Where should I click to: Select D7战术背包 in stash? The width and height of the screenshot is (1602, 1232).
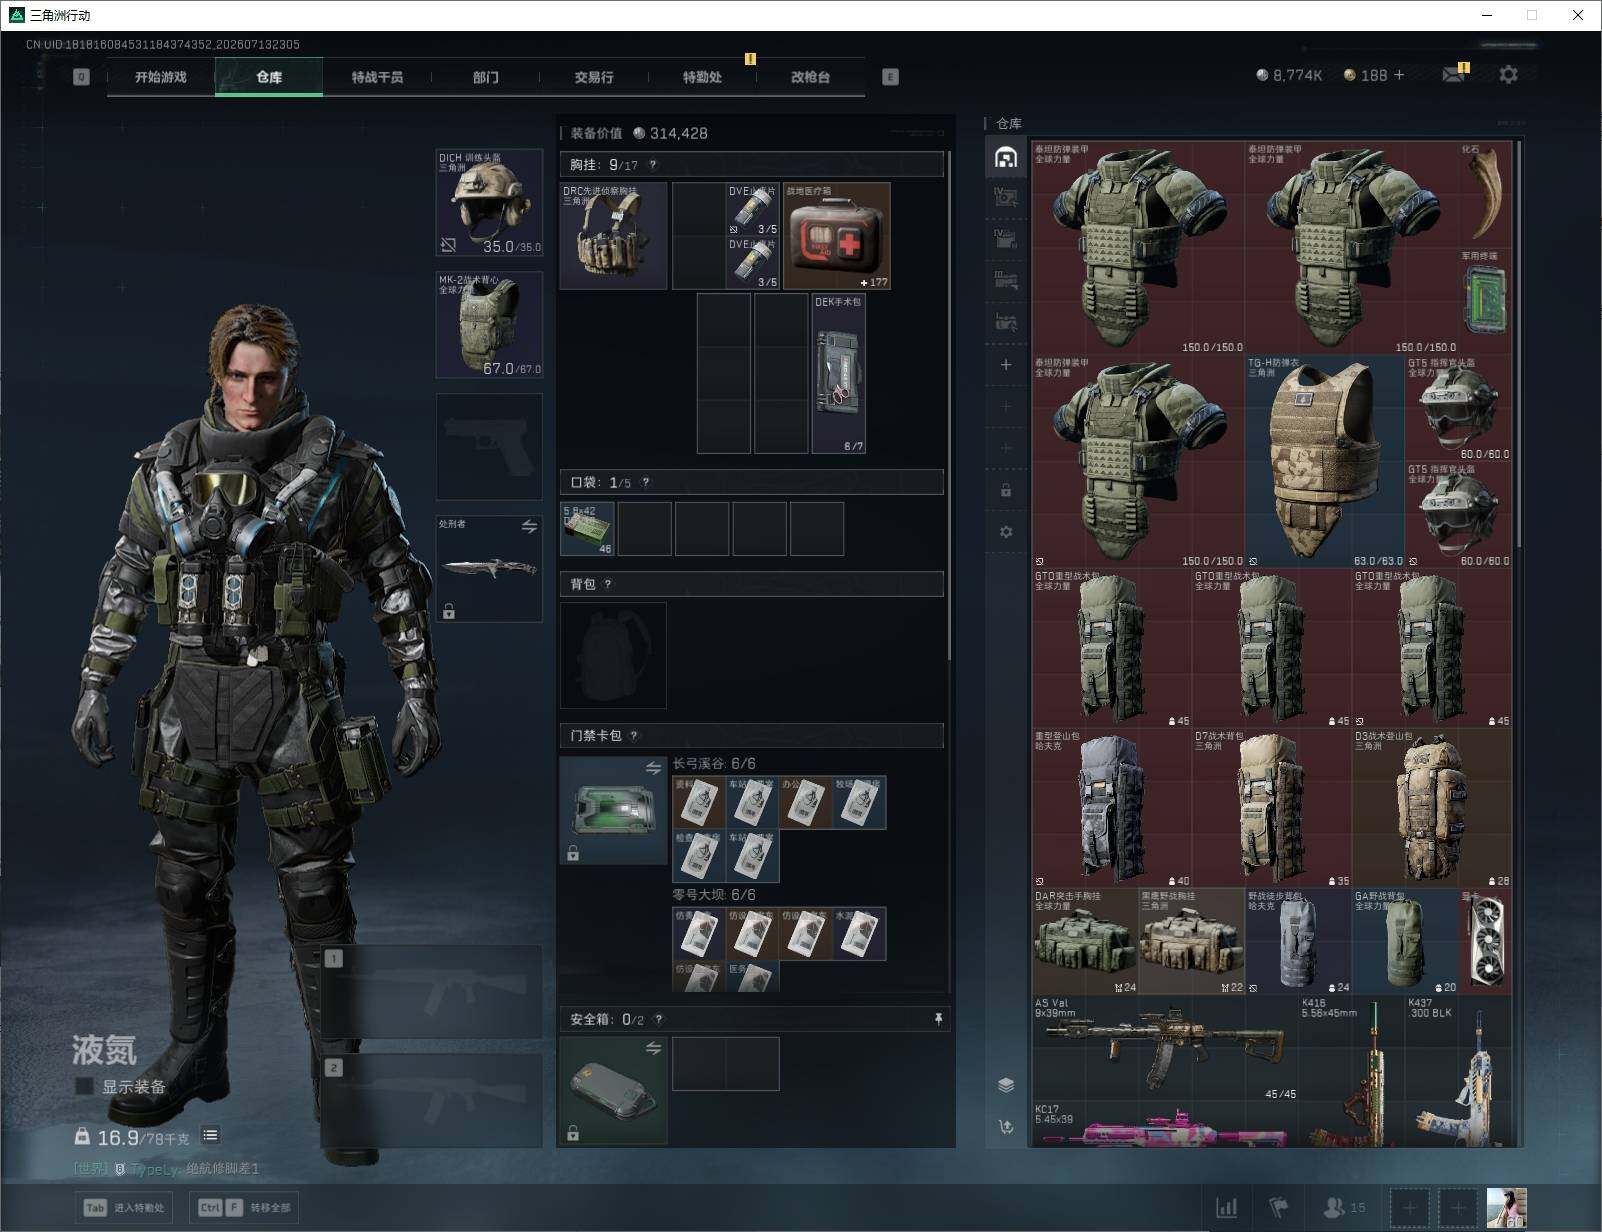1272,808
